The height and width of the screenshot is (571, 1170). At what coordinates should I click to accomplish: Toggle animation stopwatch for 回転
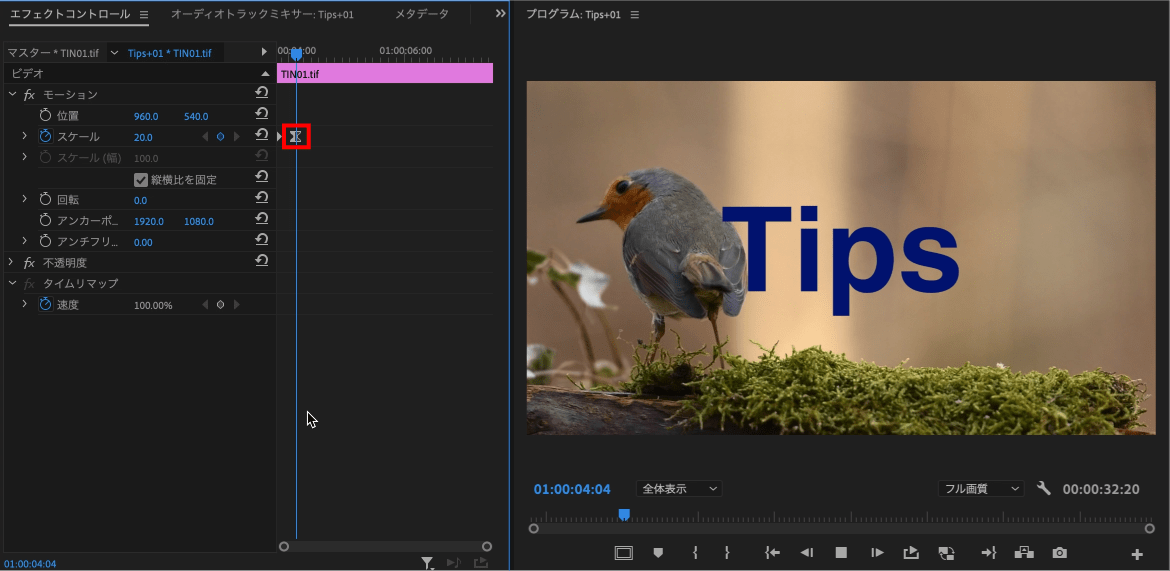click(46, 199)
